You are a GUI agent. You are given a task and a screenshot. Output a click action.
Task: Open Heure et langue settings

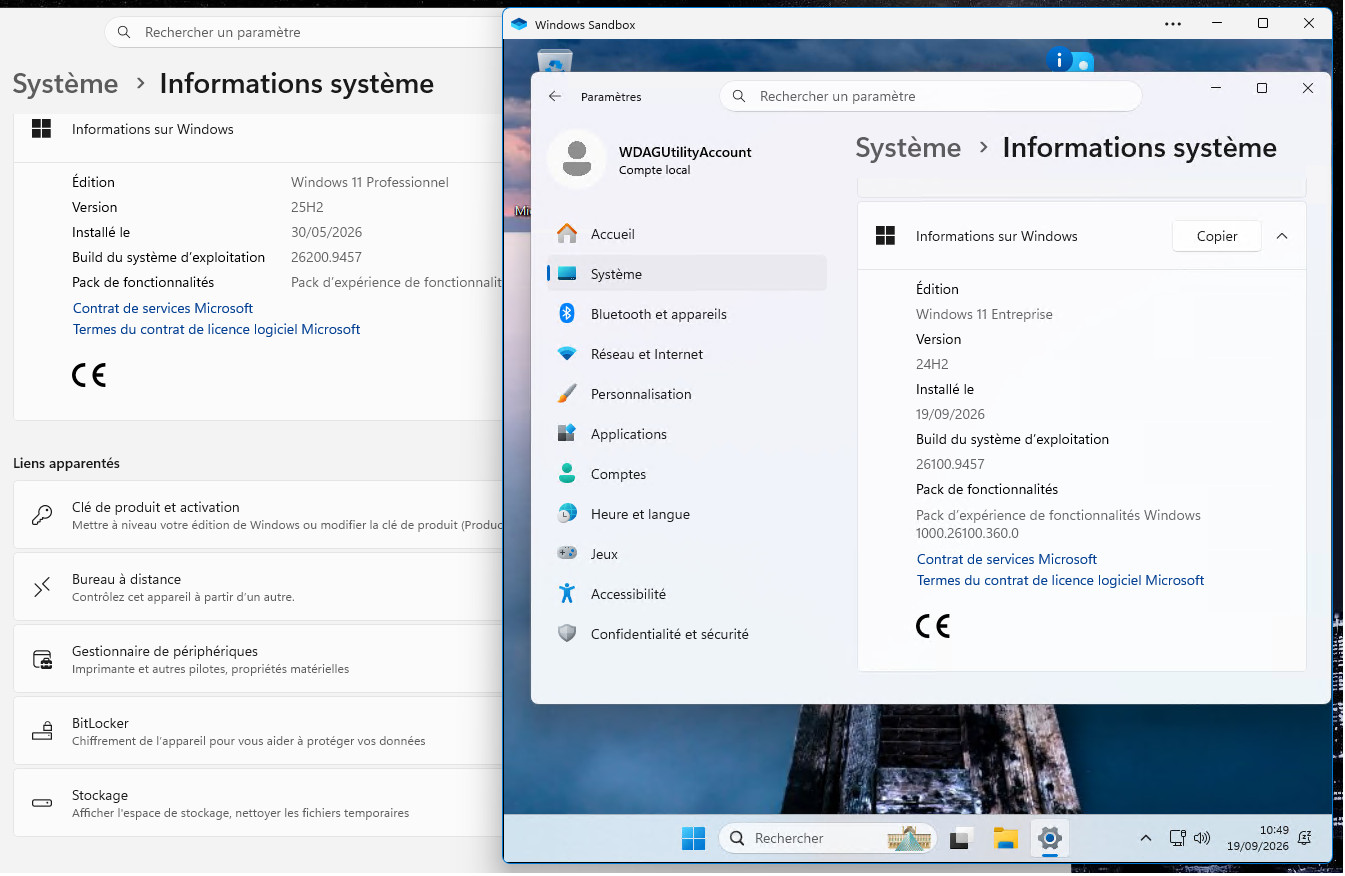[x=687, y=514]
